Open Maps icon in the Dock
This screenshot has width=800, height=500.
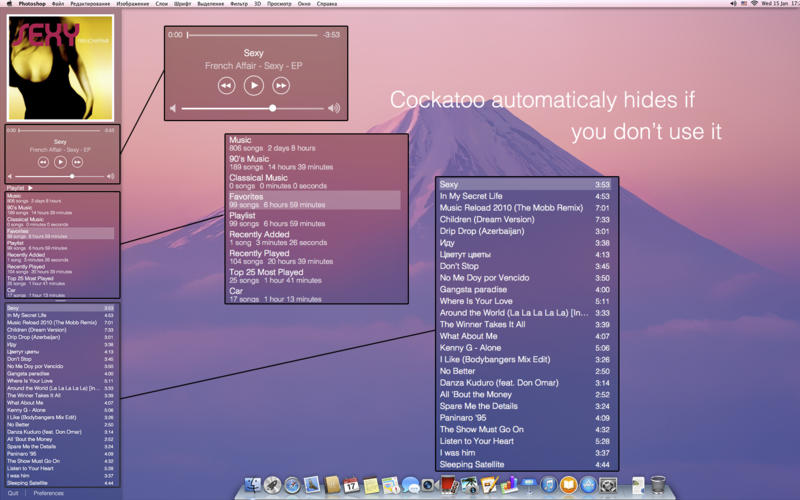click(x=390, y=485)
